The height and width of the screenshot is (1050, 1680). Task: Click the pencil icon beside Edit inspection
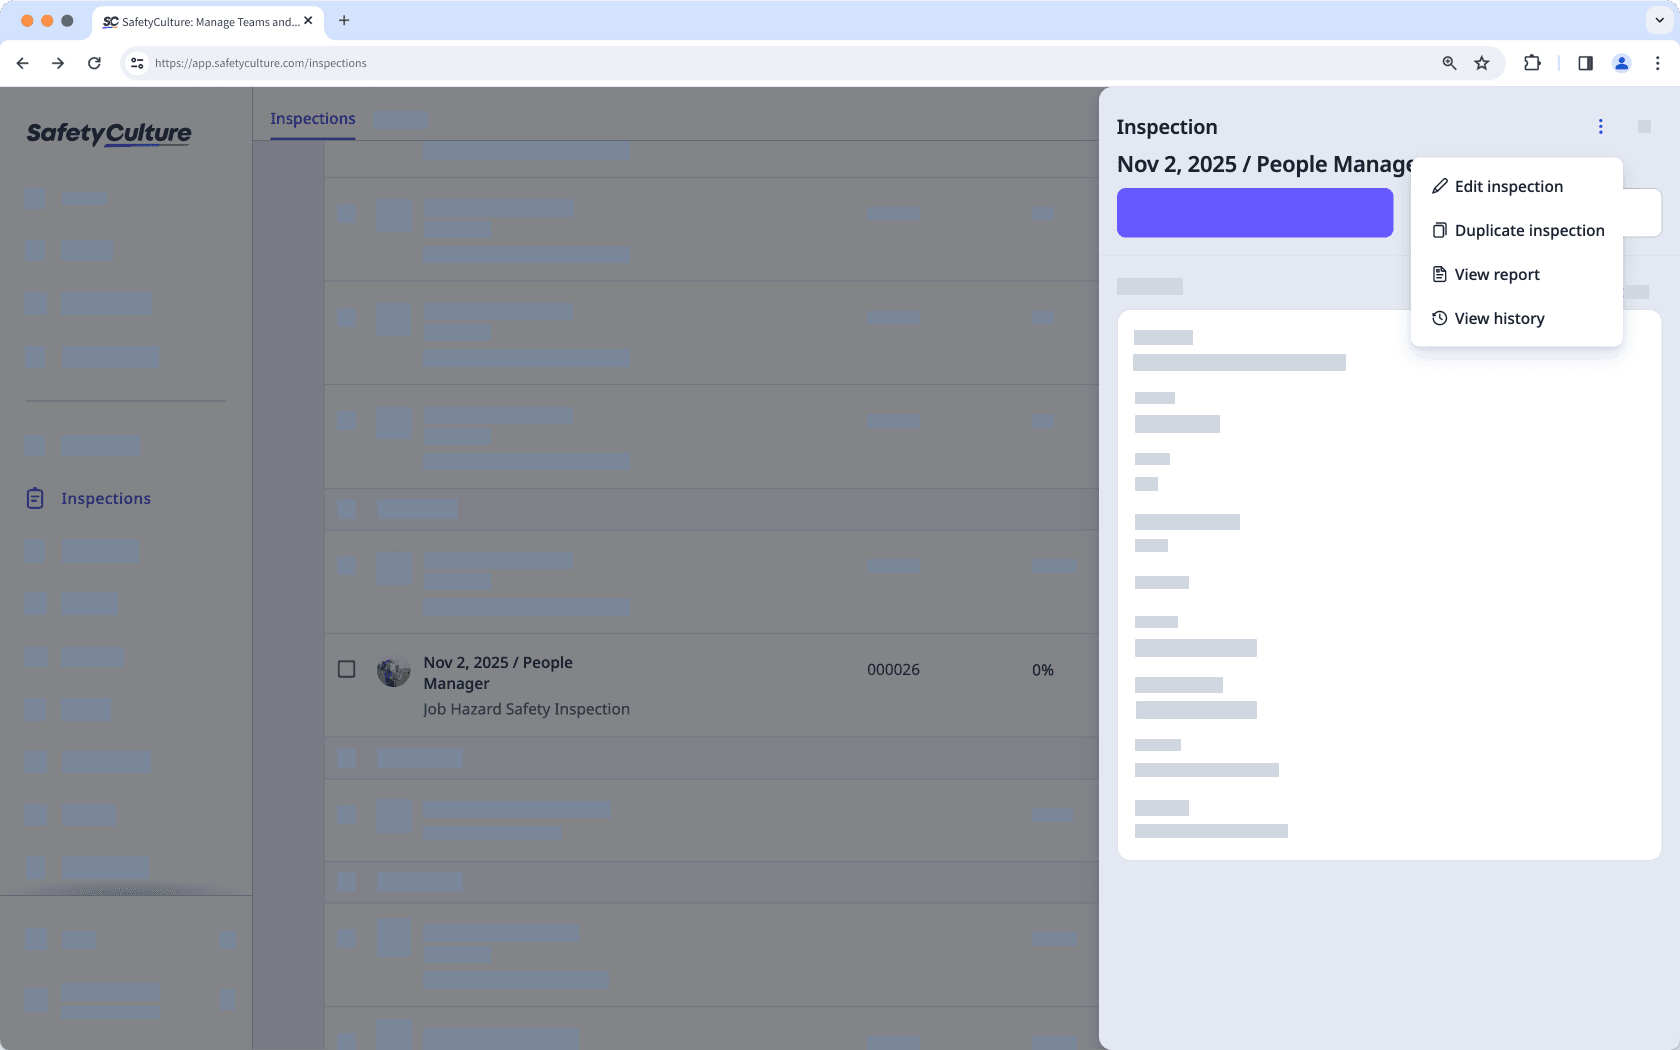click(x=1439, y=187)
